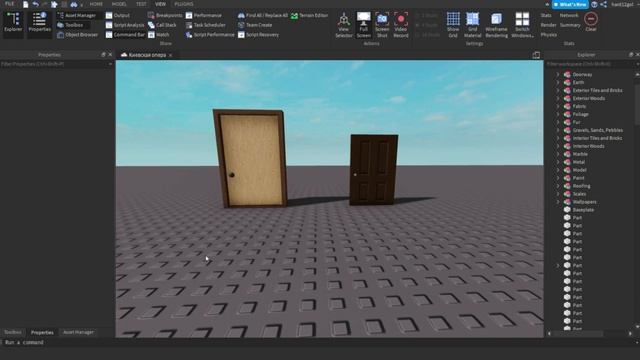Click Switch Windows
This screenshot has width=640, height=360.
[522, 25]
